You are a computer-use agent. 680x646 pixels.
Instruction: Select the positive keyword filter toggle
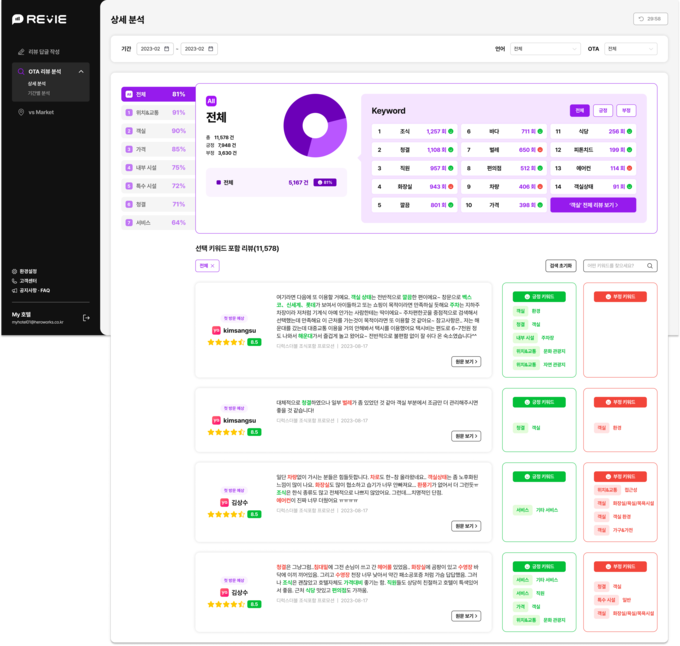[x=603, y=111]
